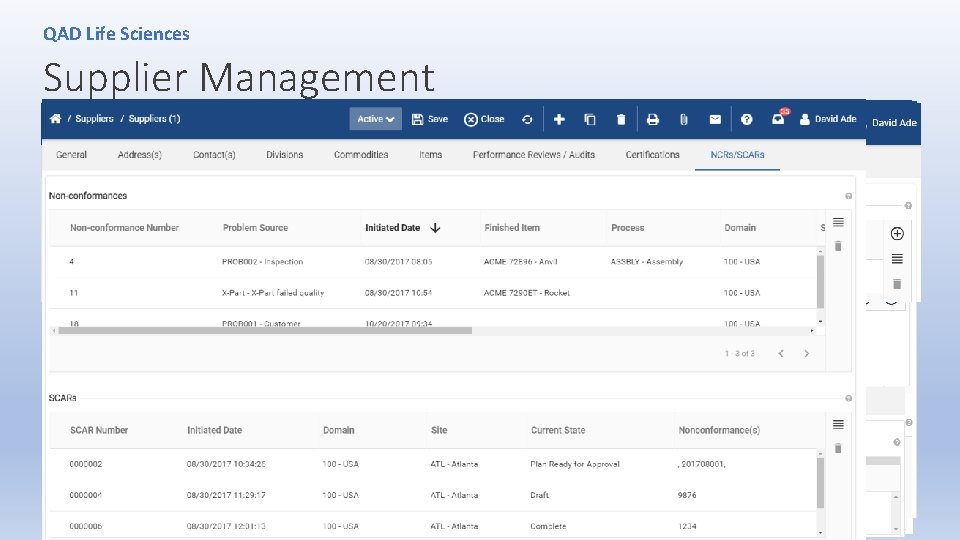Print the supplier record

coord(653,119)
